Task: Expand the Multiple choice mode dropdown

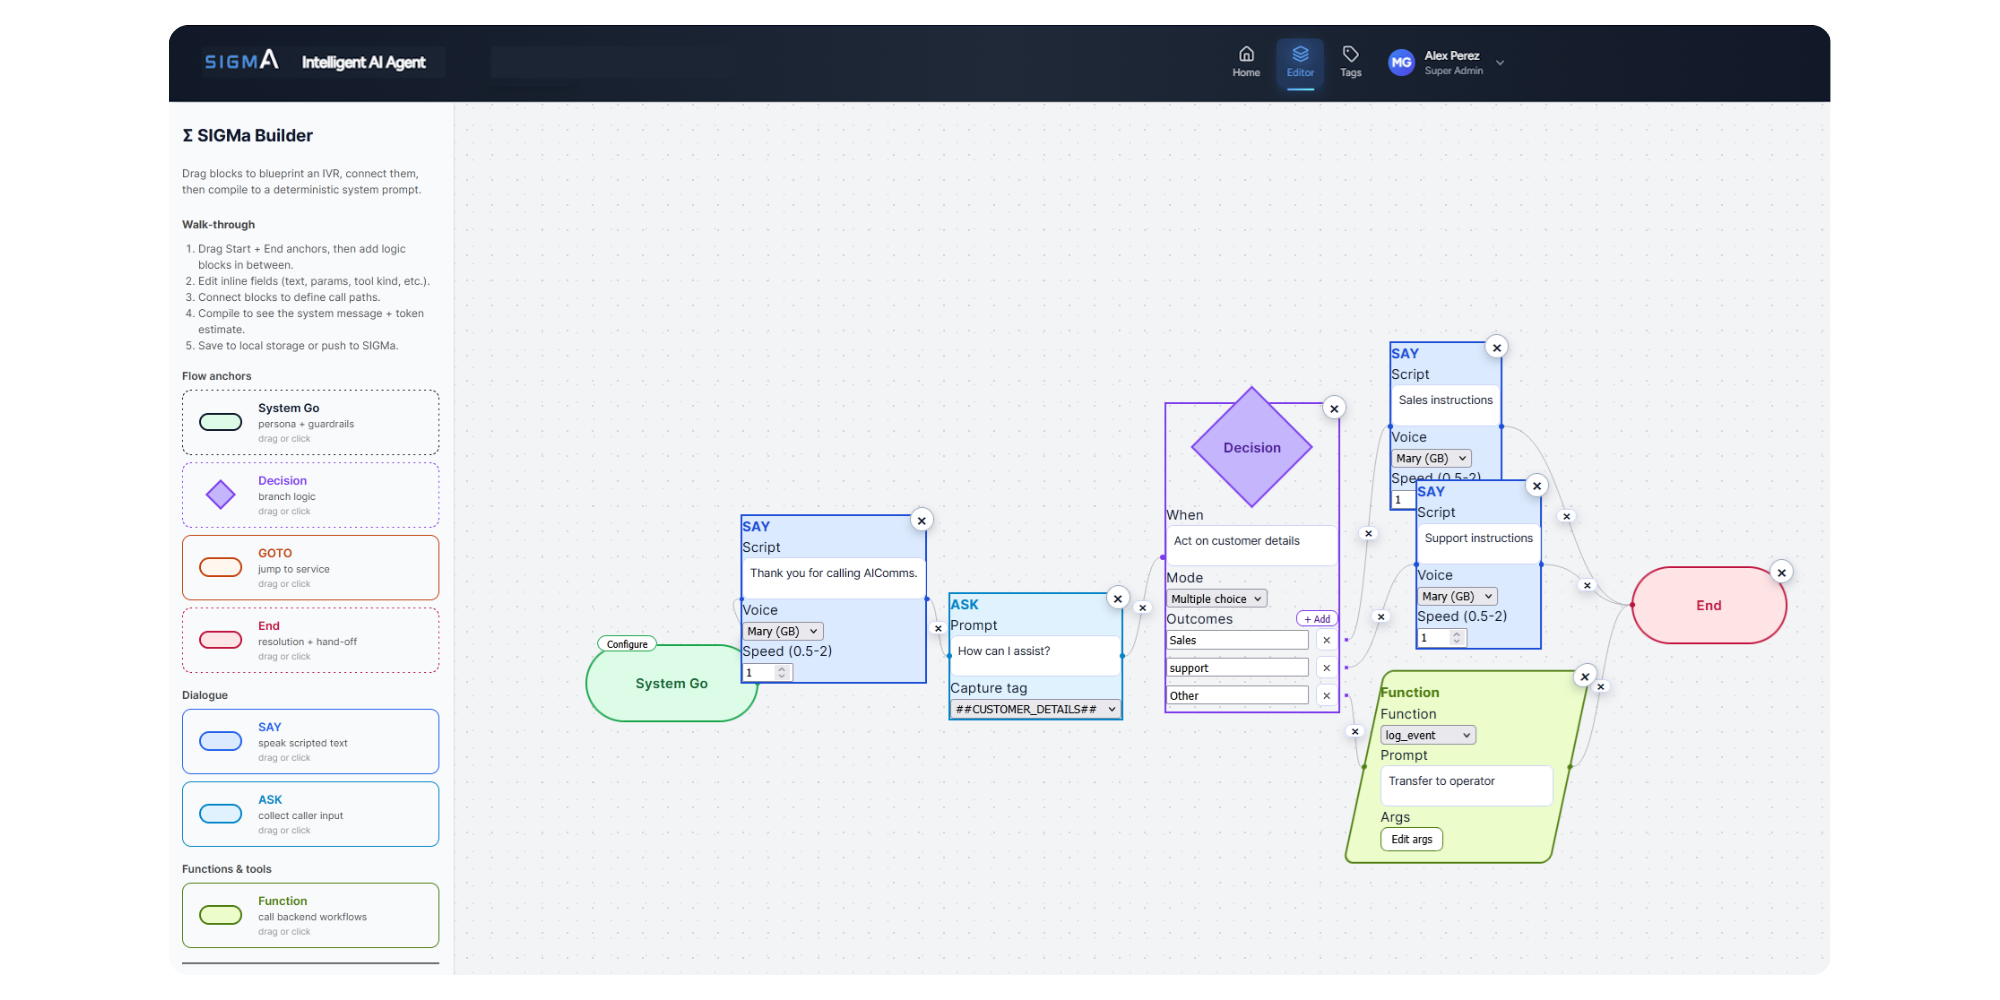Action: coord(1216,599)
